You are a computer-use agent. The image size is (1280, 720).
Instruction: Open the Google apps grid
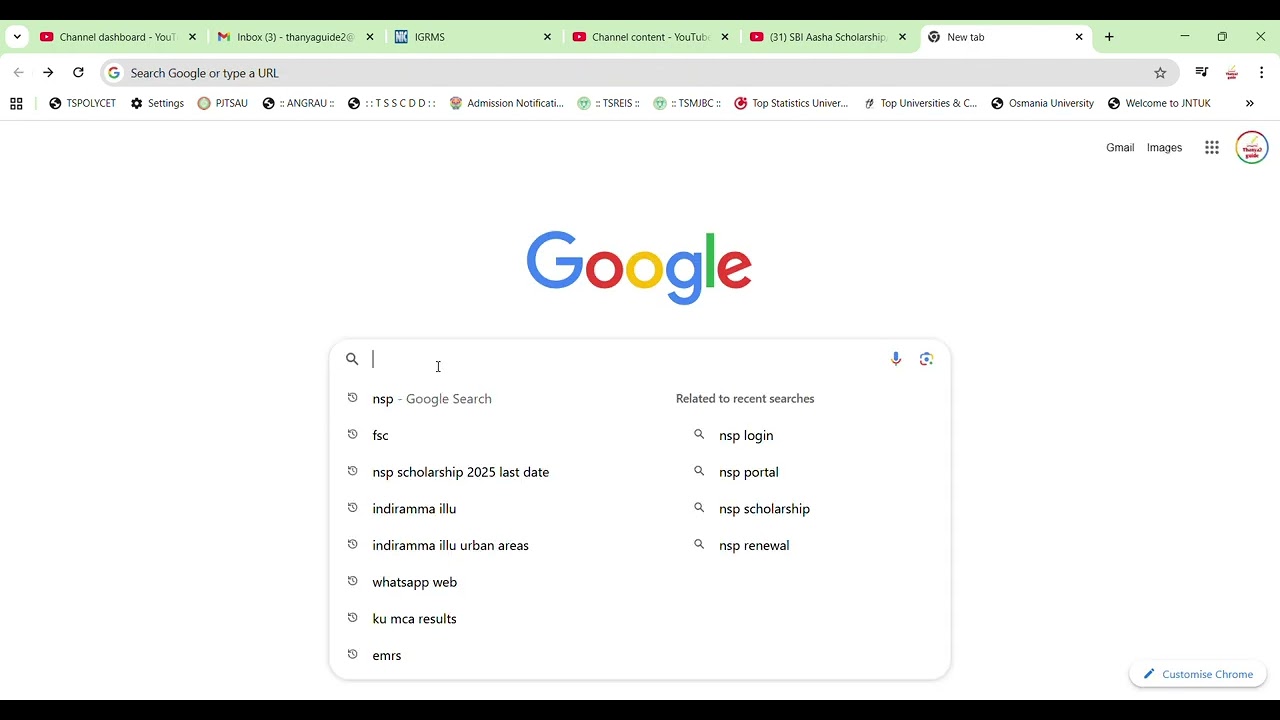point(1212,148)
